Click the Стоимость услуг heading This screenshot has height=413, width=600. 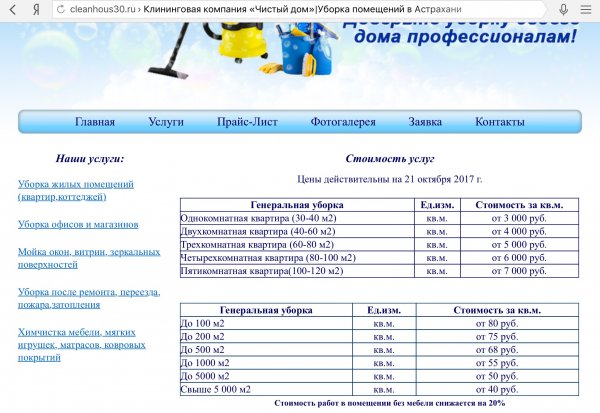pos(389,159)
